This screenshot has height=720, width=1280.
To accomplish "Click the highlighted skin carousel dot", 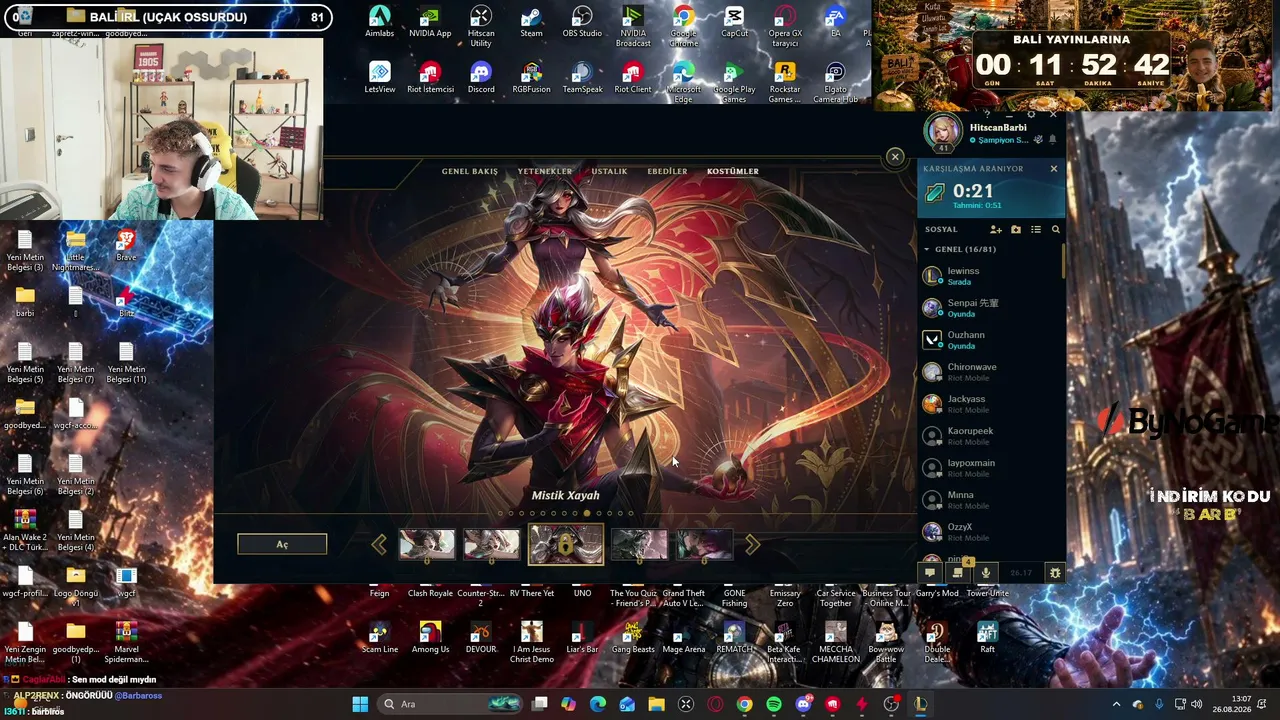I will coord(587,513).
